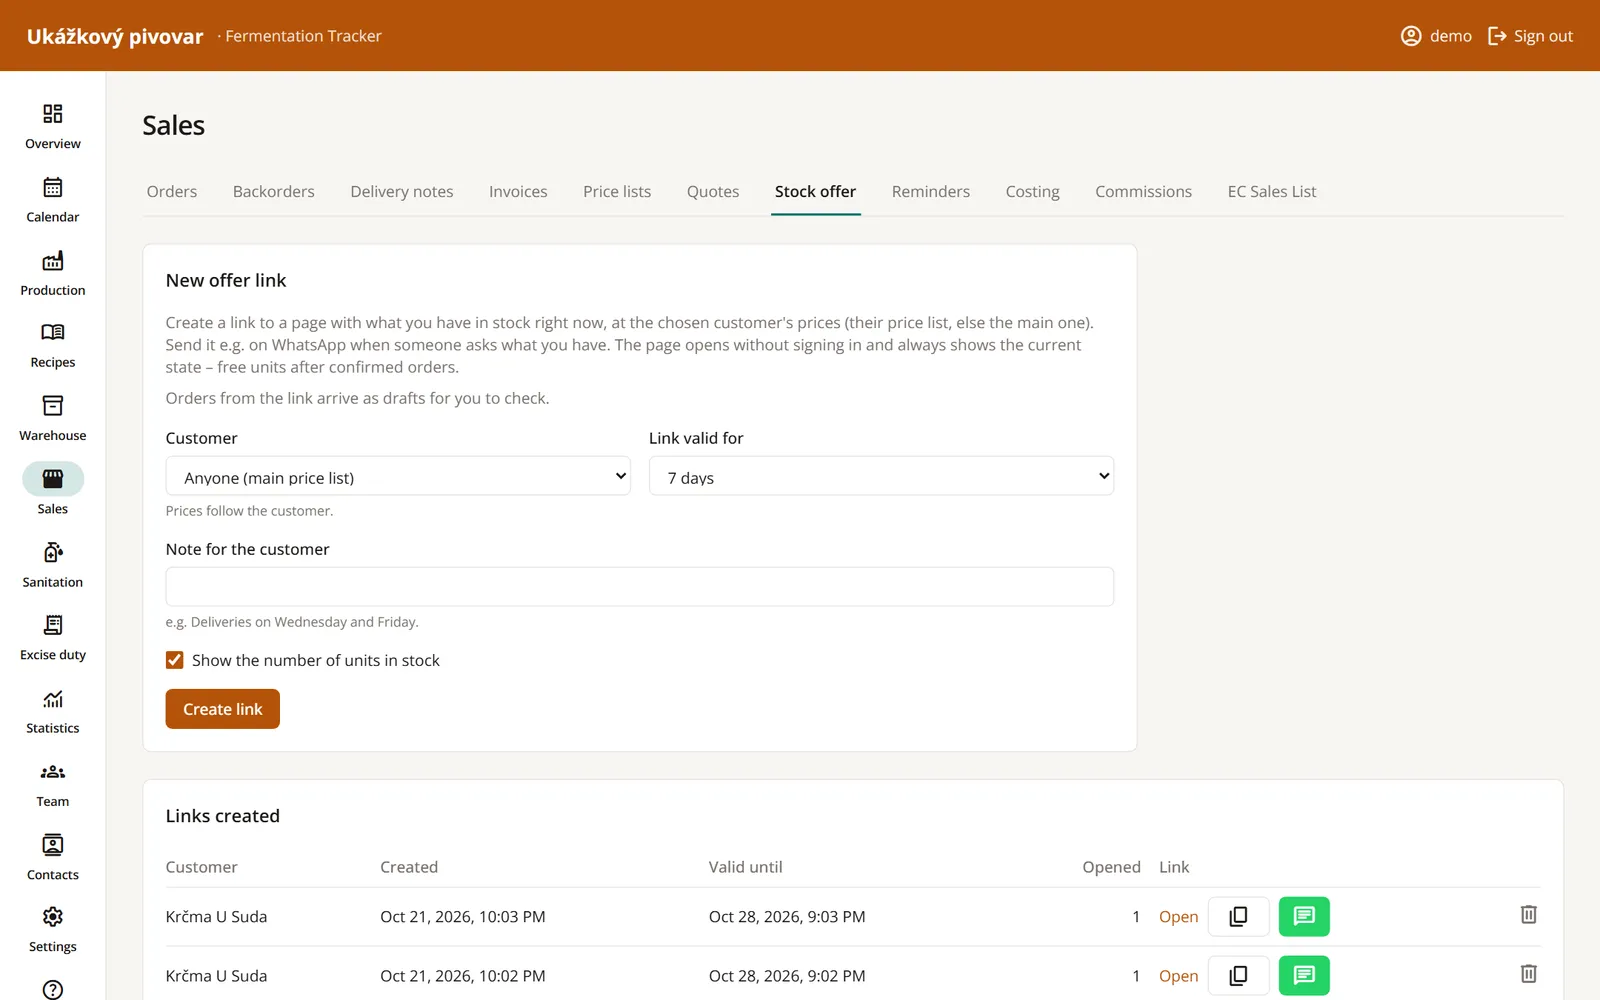This screenshot has width=1600, height=1000.
Task: Toggle Show the number of units in stock
Action: click(175, 660)
